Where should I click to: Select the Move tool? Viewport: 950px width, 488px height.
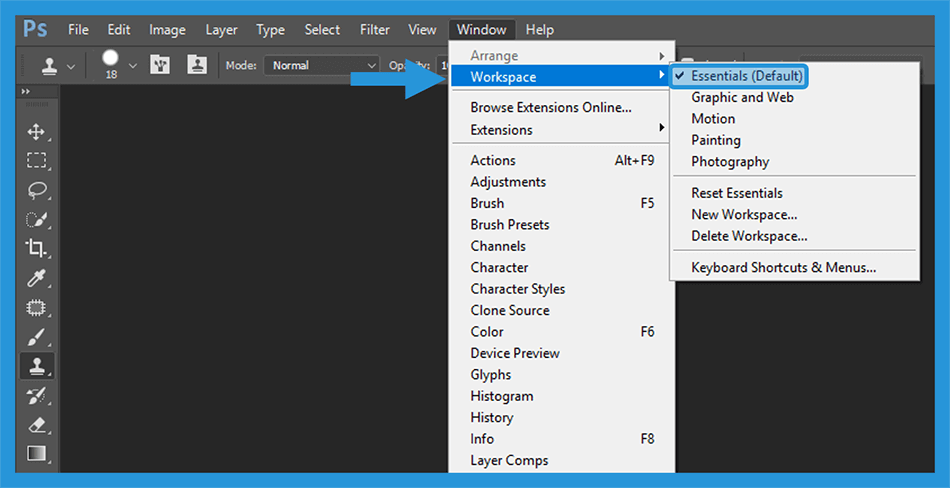coord(36,132)
